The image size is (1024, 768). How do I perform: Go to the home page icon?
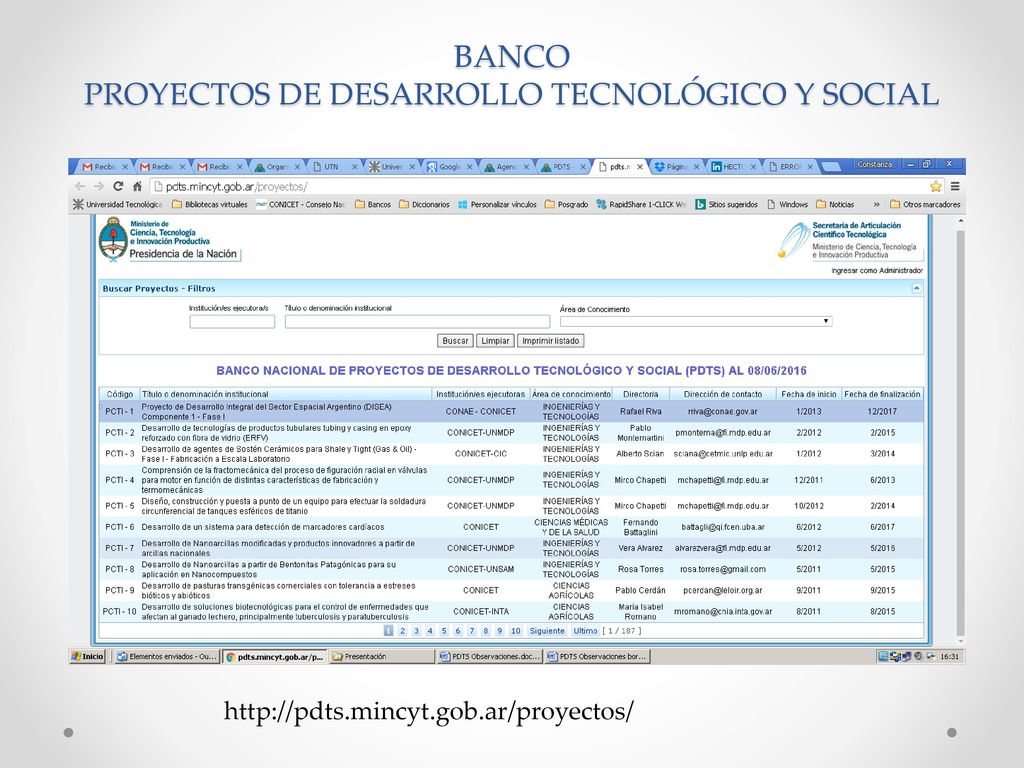click(137, 186)
